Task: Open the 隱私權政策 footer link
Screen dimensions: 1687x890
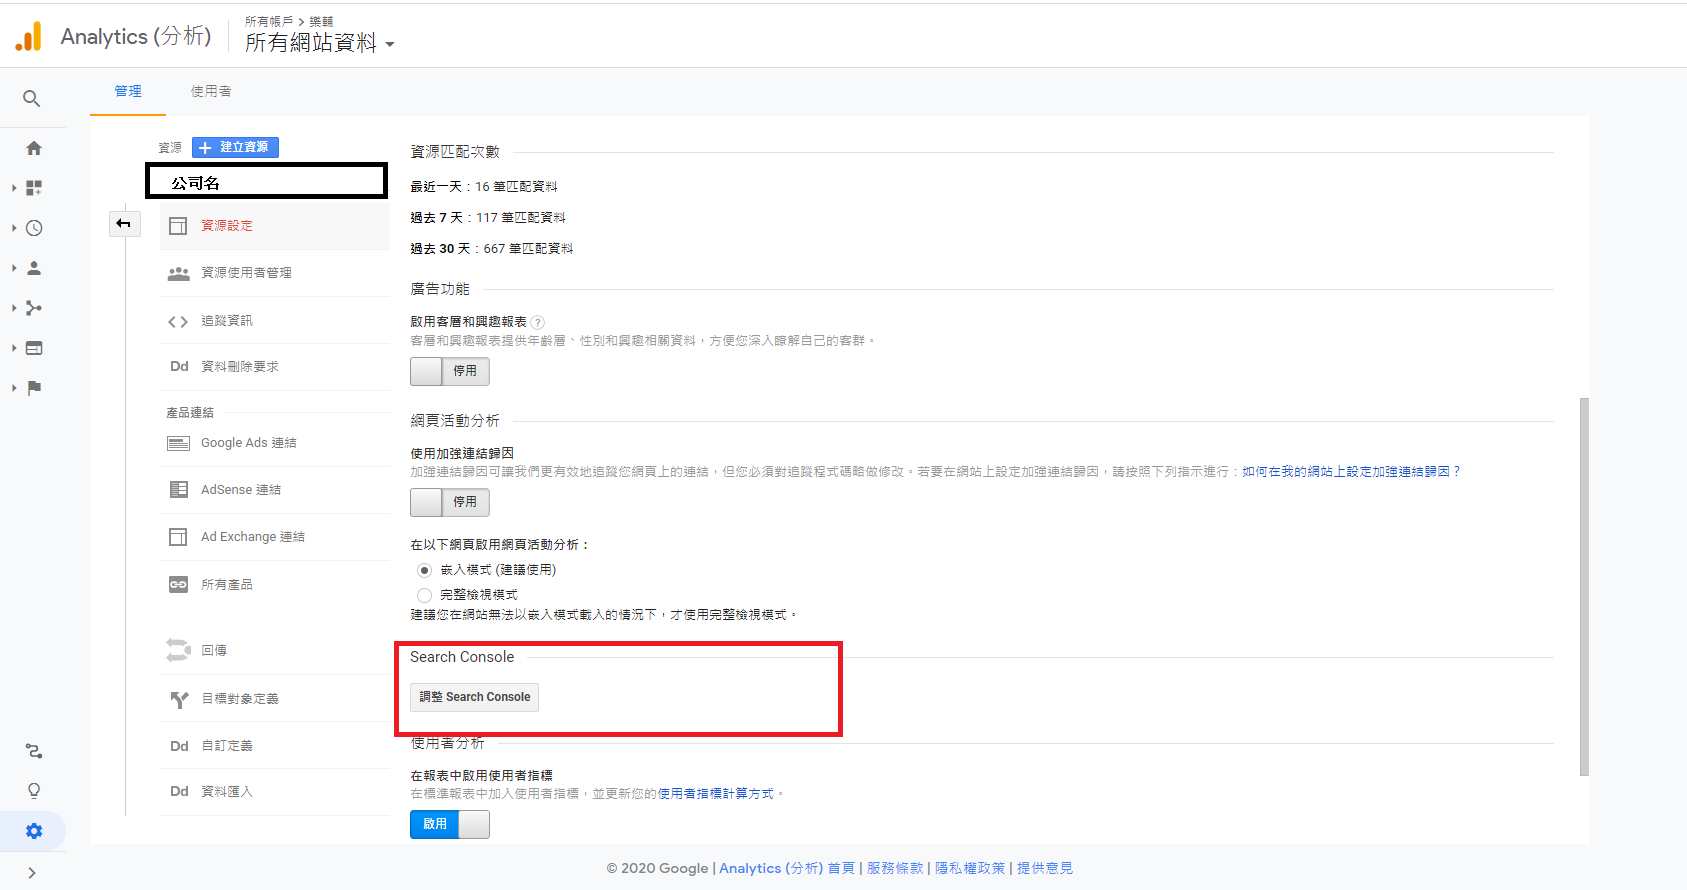Action: point(970,868)
